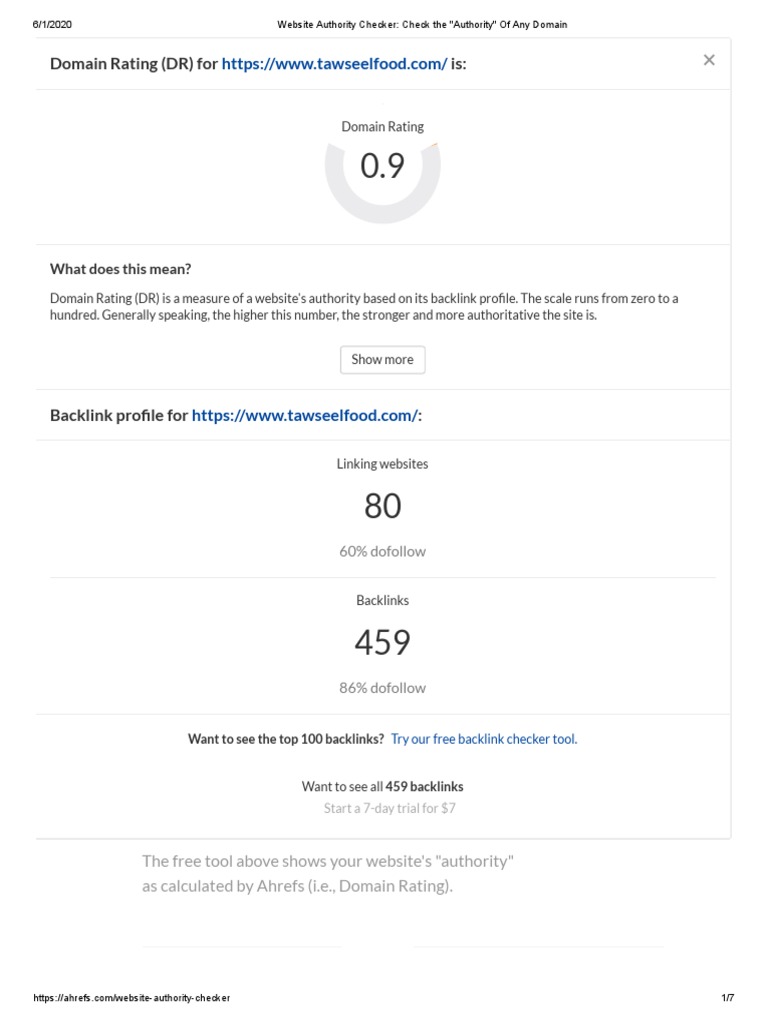Open the free backlink checker tool link

coord(484,740)
